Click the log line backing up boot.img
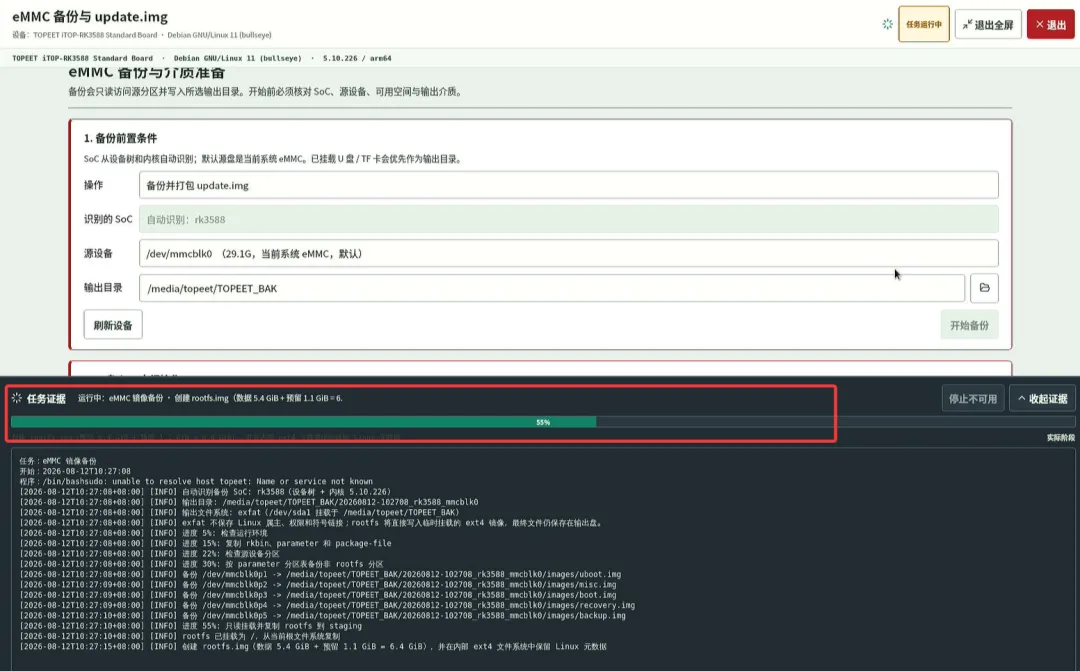The height and width of the screenshot is (671, 1080). pos(318,595)
